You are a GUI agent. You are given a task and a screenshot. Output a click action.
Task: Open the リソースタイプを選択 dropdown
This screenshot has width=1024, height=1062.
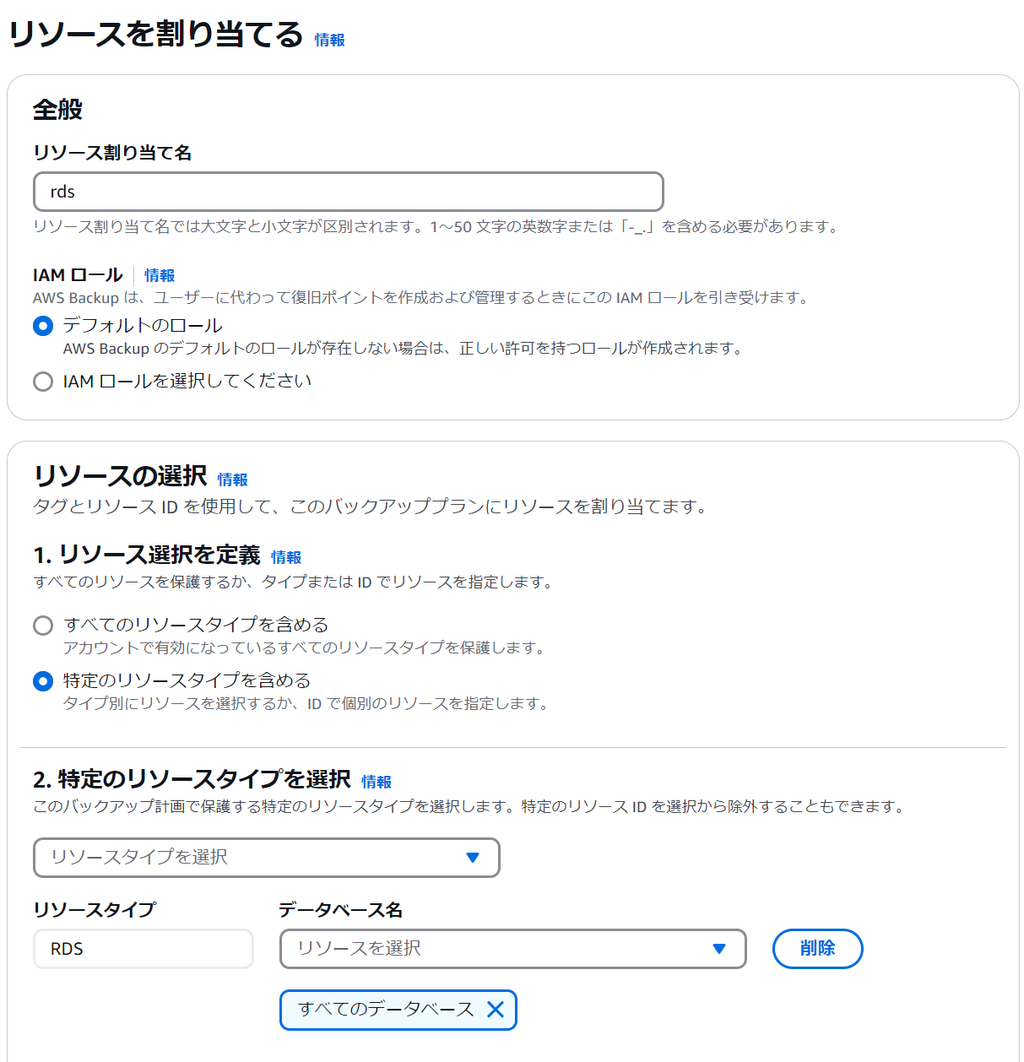point(266,857)
